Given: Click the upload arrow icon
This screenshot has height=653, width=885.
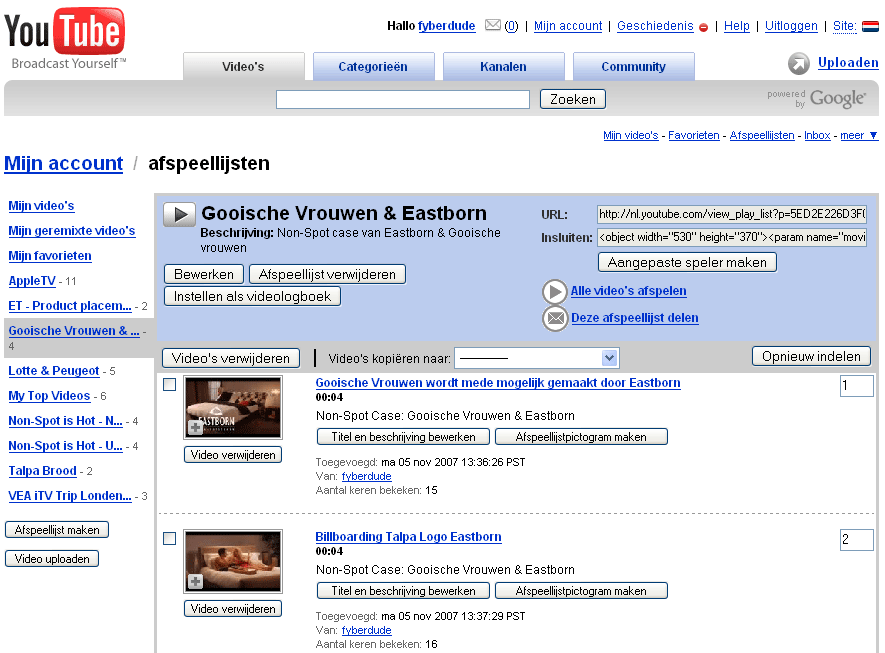Looking at the screenshot, I should point(799,63).
